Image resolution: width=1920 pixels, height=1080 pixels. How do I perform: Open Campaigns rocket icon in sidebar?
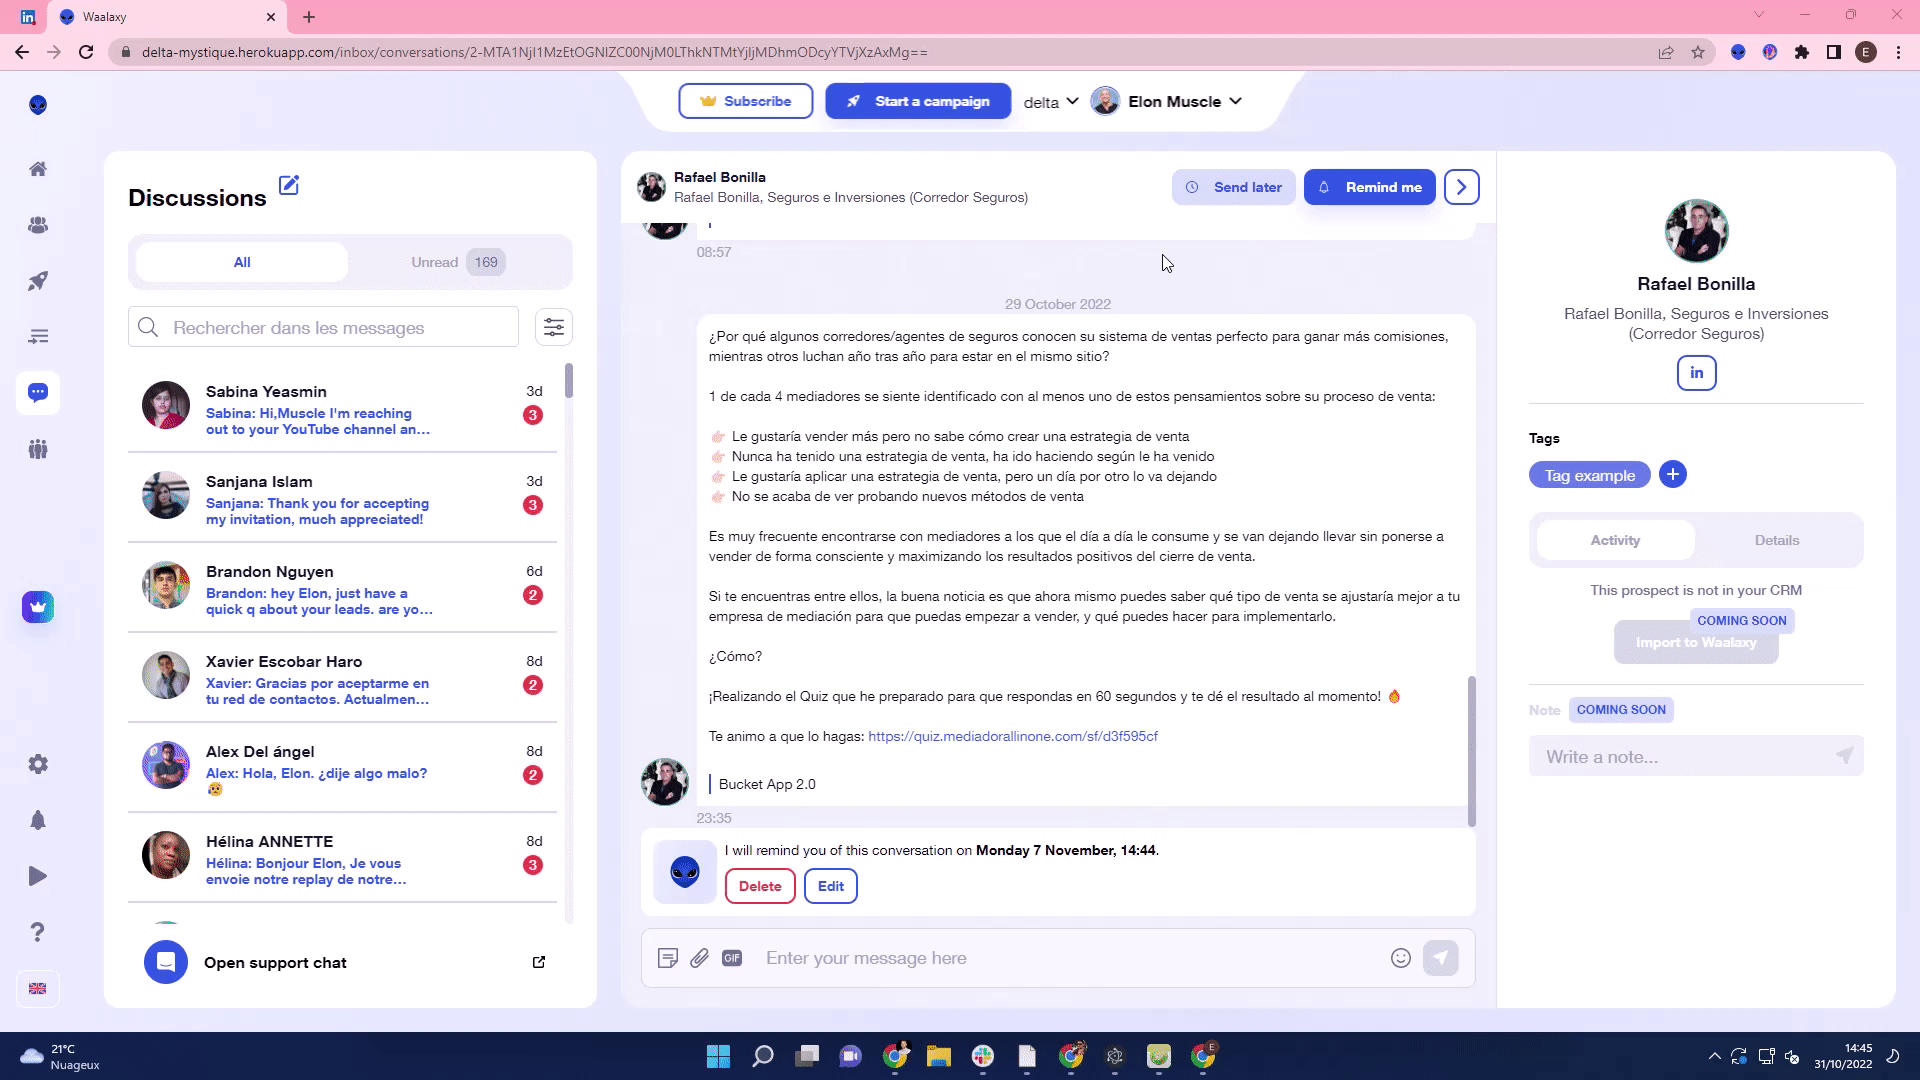coord(38,281)
